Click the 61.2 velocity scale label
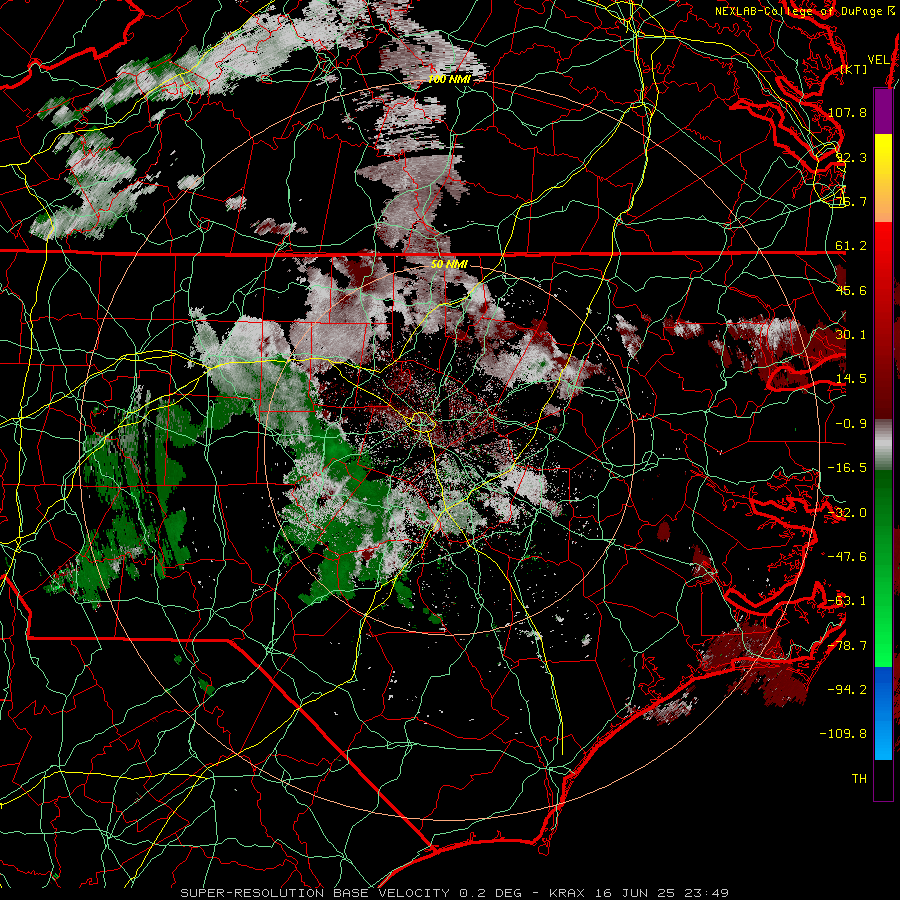Image resolution: width=900 pixels, height=900 pixels. [x=851, y=246]
